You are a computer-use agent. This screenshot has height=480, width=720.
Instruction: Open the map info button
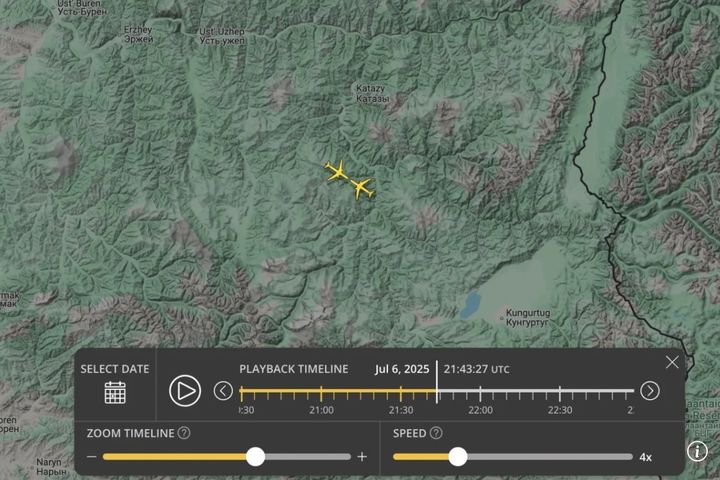(x=697, y=452)
